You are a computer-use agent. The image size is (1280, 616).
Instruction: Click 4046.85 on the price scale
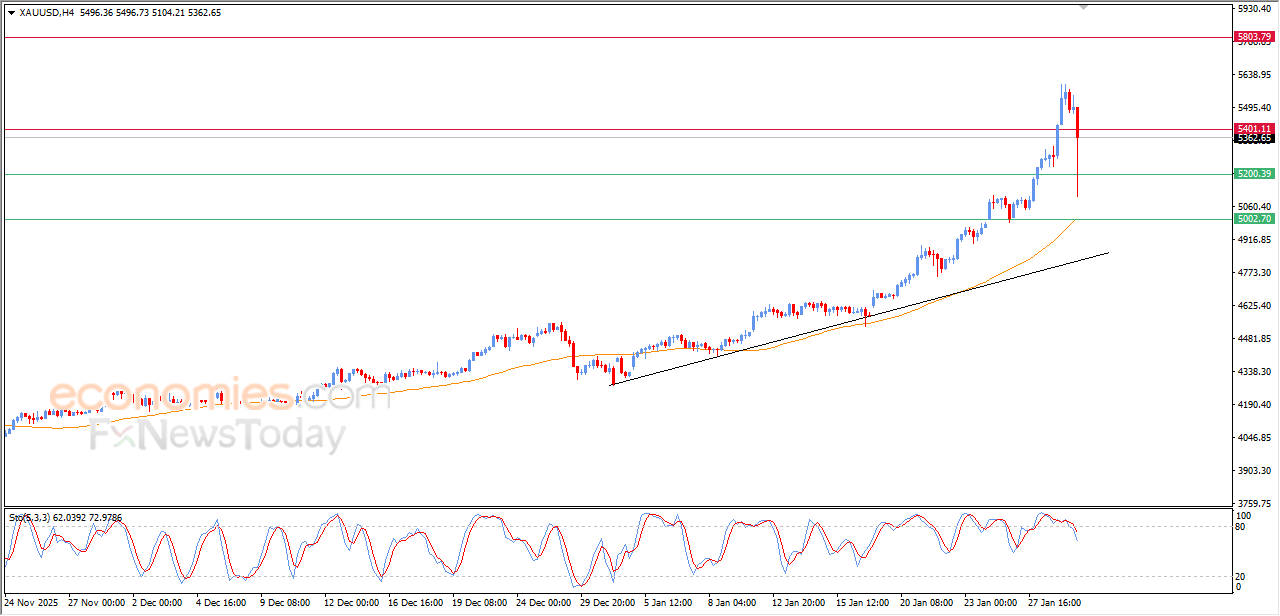1254,437
